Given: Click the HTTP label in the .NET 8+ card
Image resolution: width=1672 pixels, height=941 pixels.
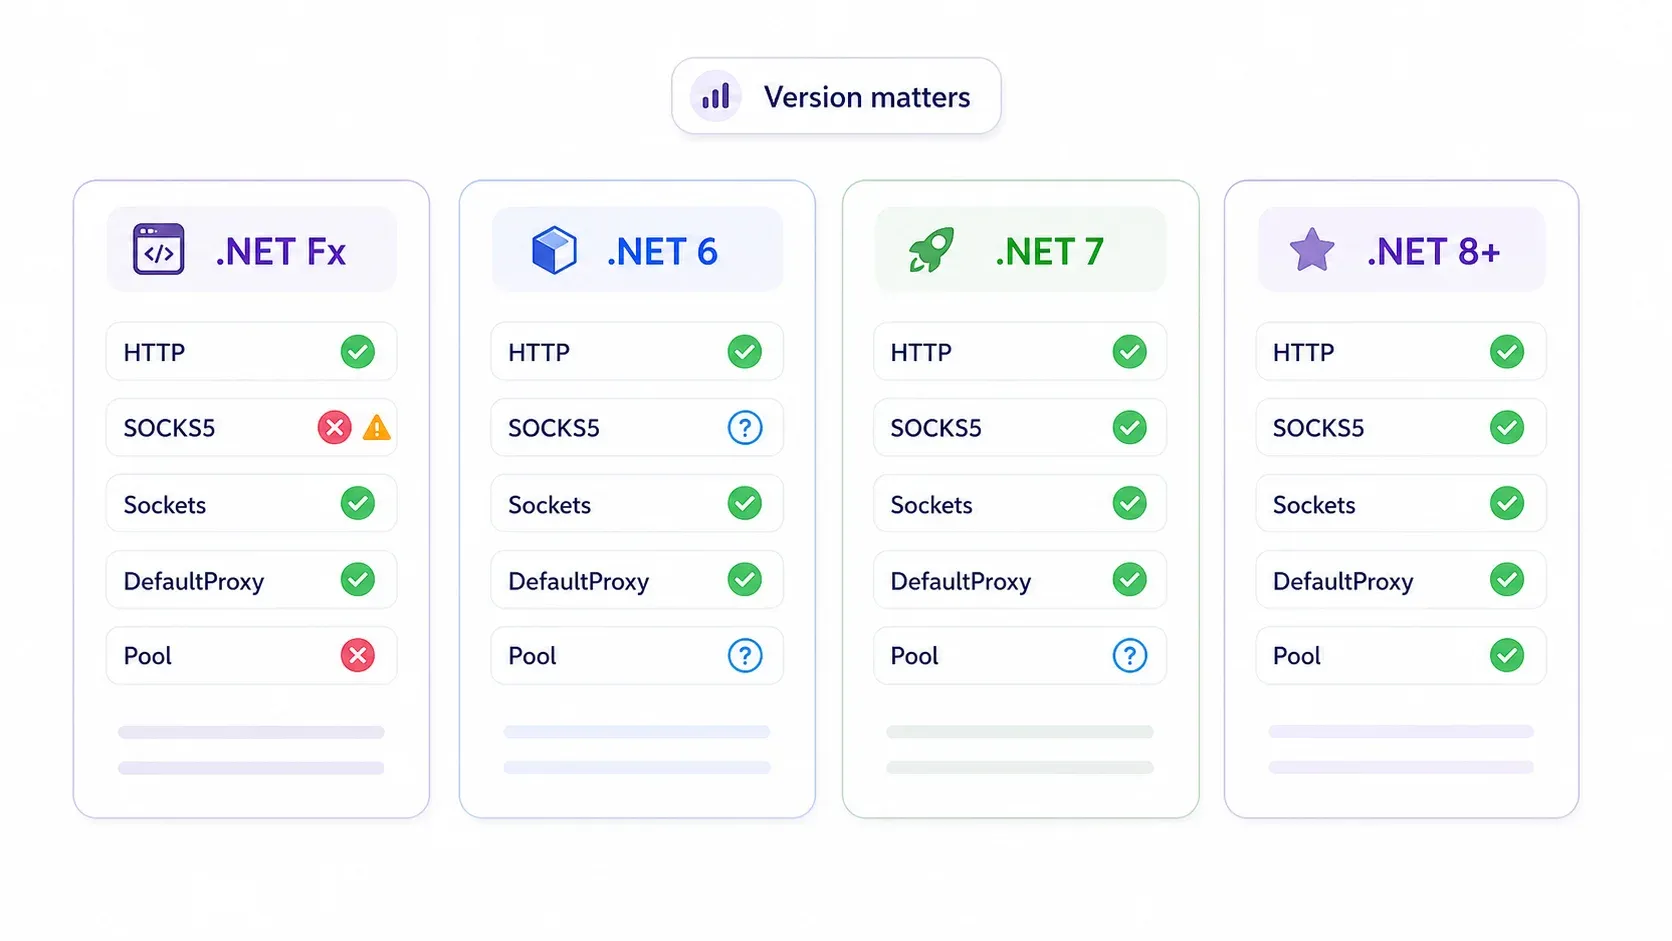Looking at the screenshot, I should [1304, 353].
